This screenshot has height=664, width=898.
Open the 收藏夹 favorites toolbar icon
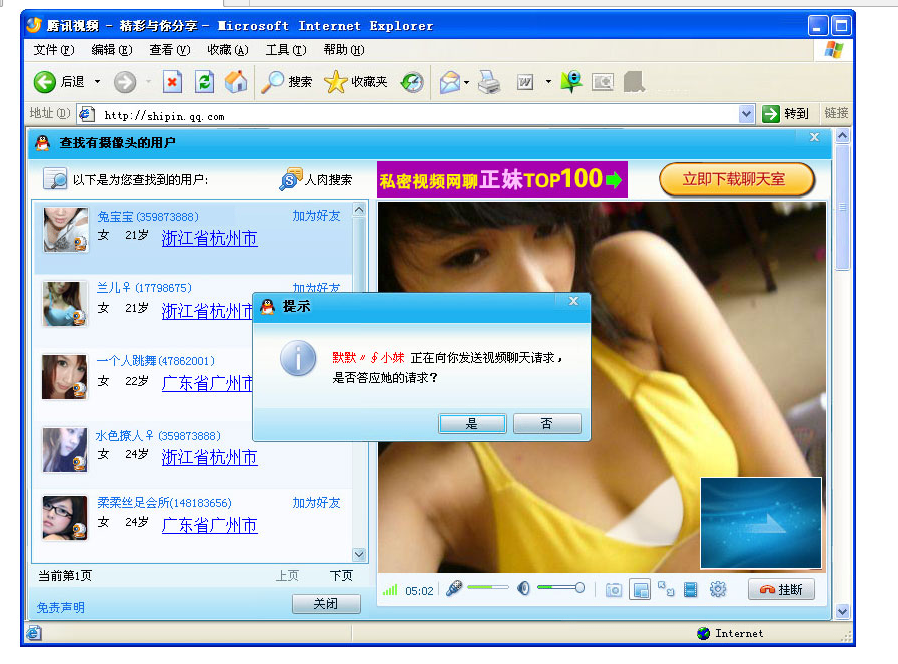click(x=334, y=82)
